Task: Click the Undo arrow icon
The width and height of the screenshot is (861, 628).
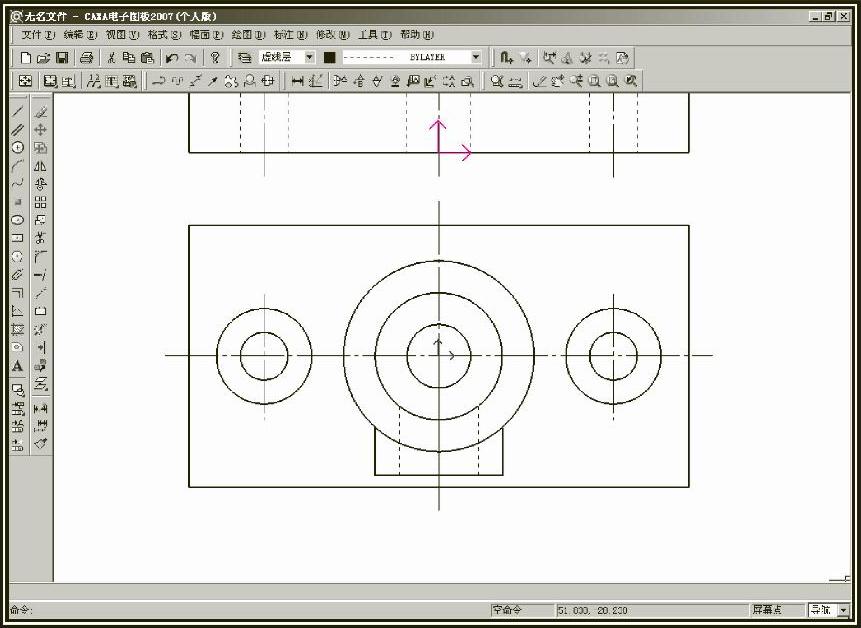Action: tap(172, 58)
